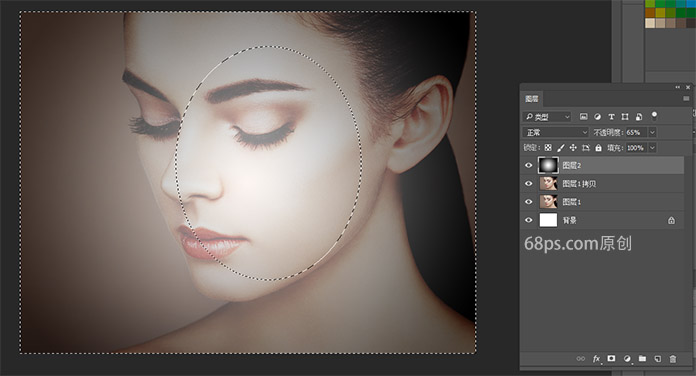Select the 图层 1 layer thumbnail
Viewport: 696px width, 376px height.
point(548,202)
